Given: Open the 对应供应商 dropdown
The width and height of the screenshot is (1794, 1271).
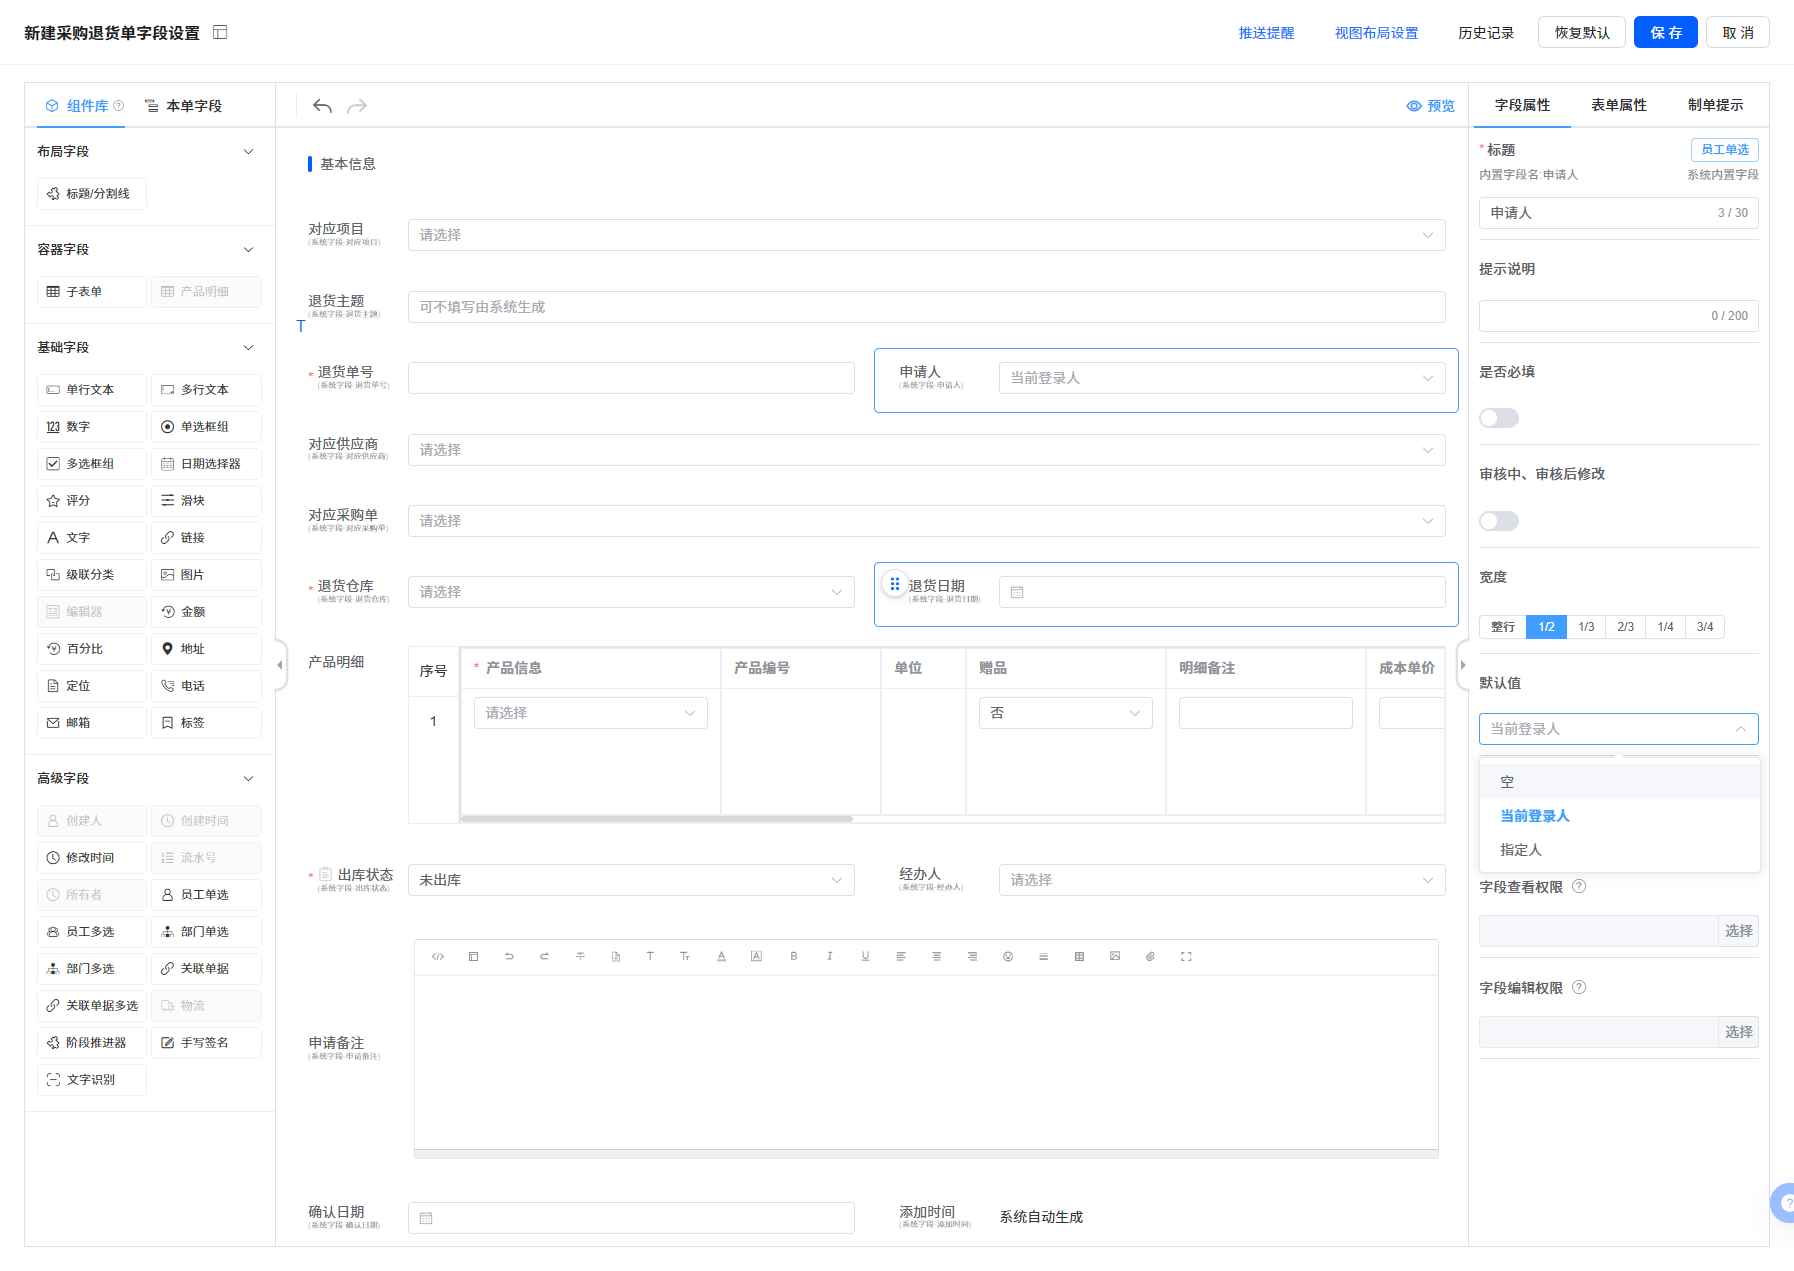Looking at the screenshot, I should point(926,450).
